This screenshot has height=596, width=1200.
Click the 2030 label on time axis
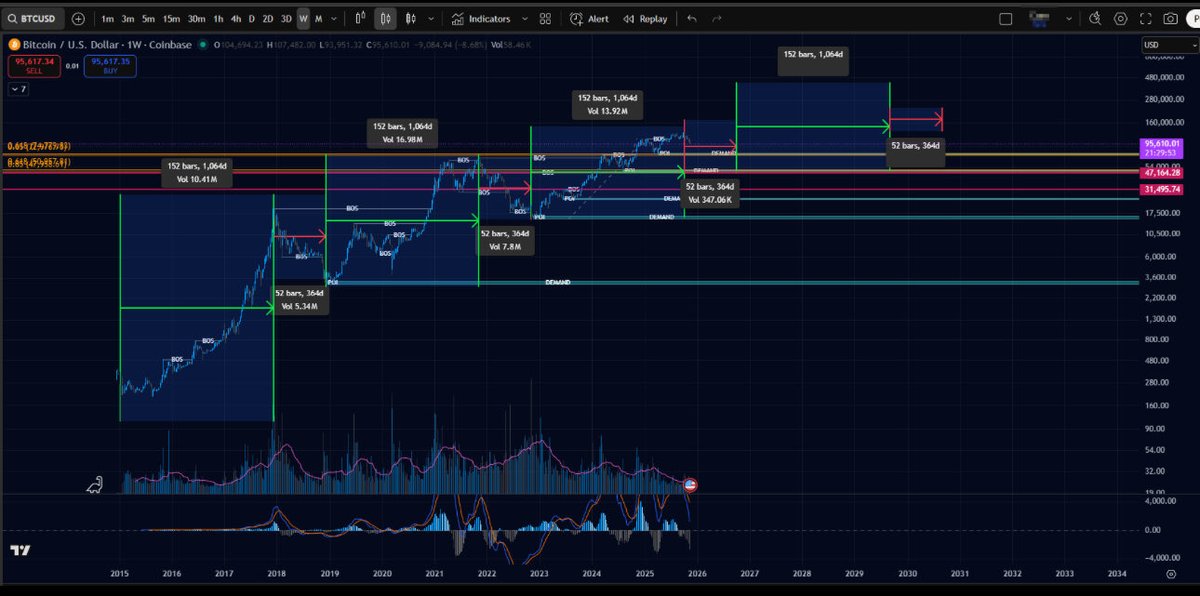[907, 574]
